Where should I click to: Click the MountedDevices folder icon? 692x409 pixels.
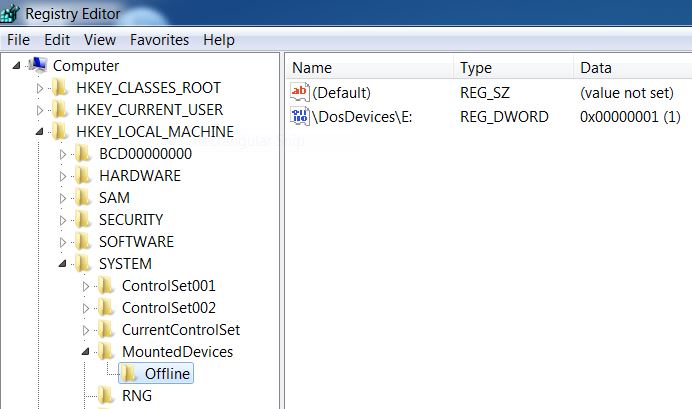click(x=105, y=352)
